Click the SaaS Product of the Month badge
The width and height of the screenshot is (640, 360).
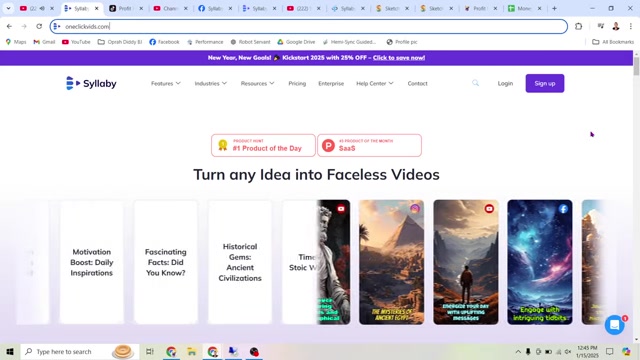(x=369, y=145)
